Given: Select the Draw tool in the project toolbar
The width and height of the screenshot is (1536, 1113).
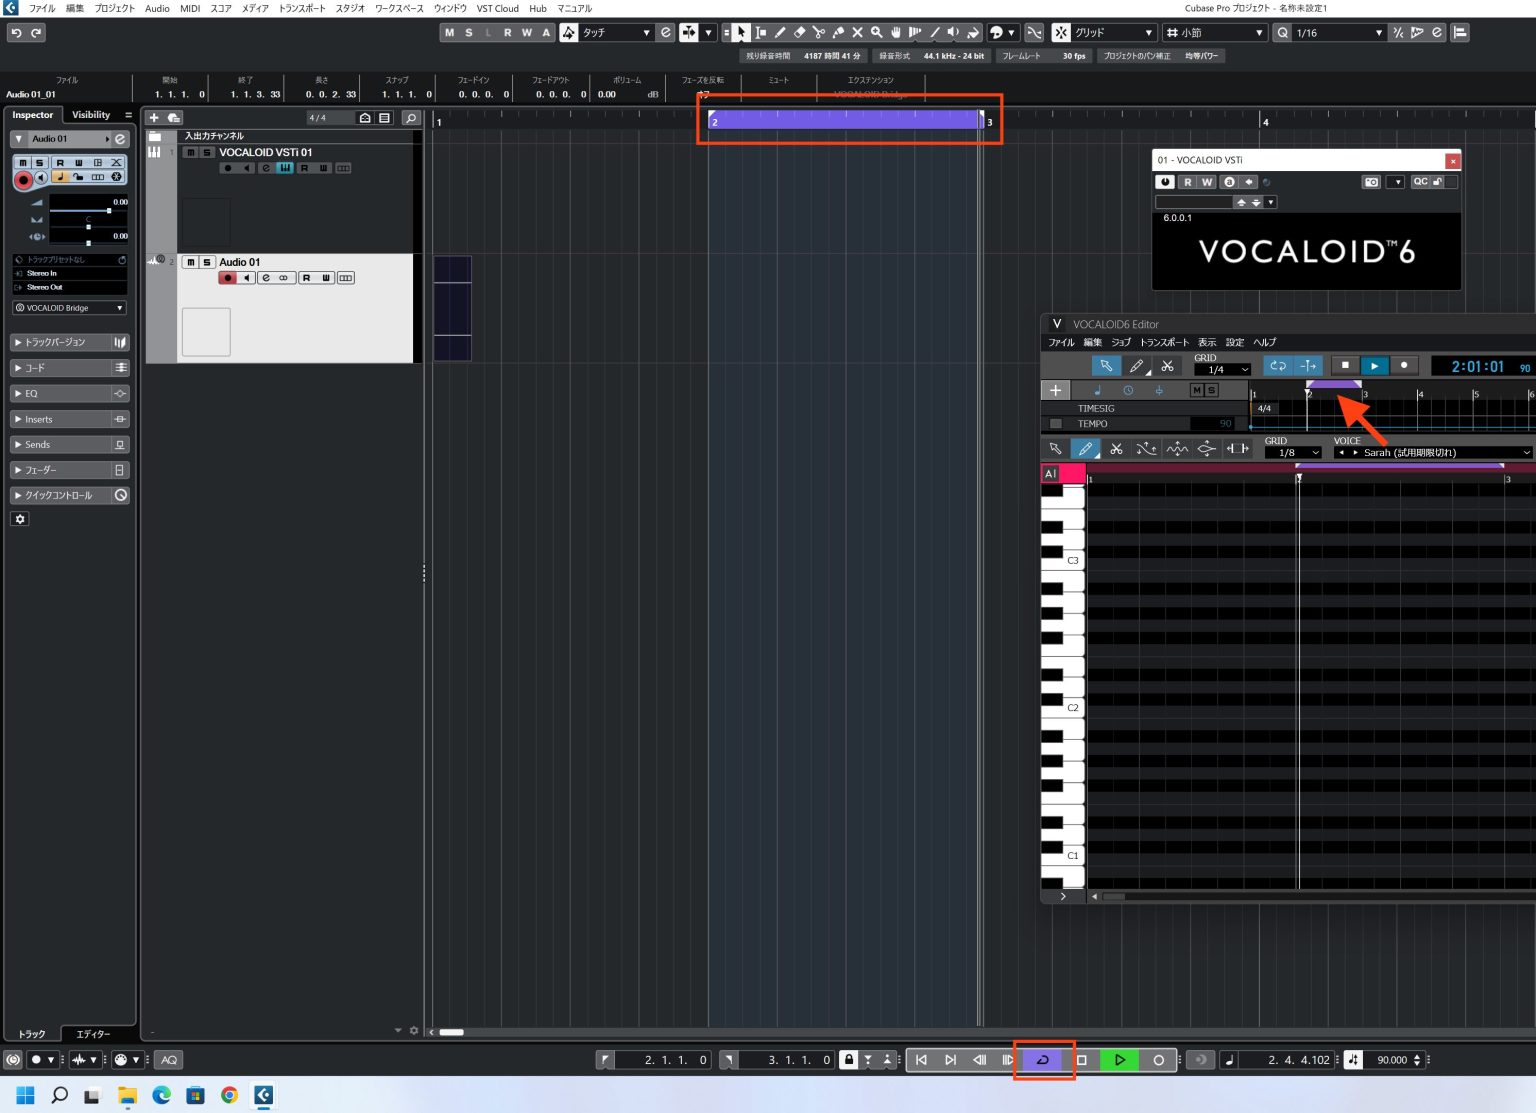Looking at the screenshot, I should click(781, 33).
